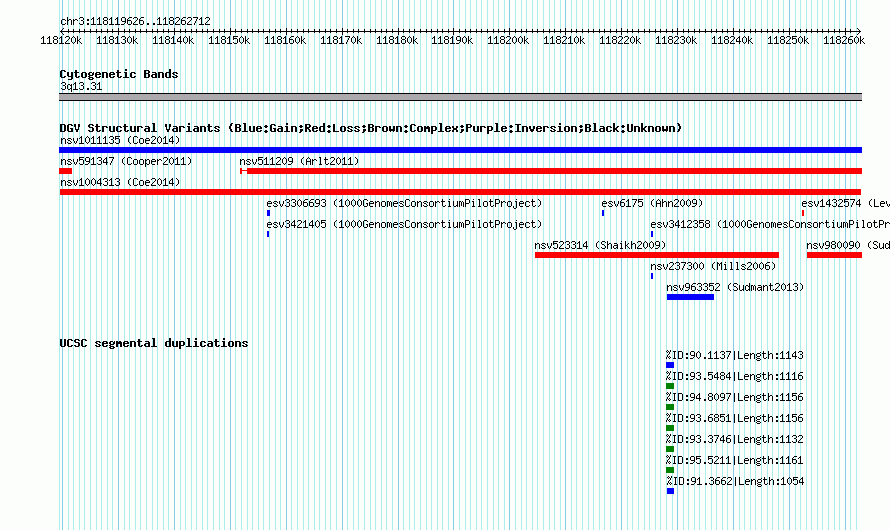Click the 118240k ruler position
This screenshot has width=890, height=530.
[x=732, y=40]
